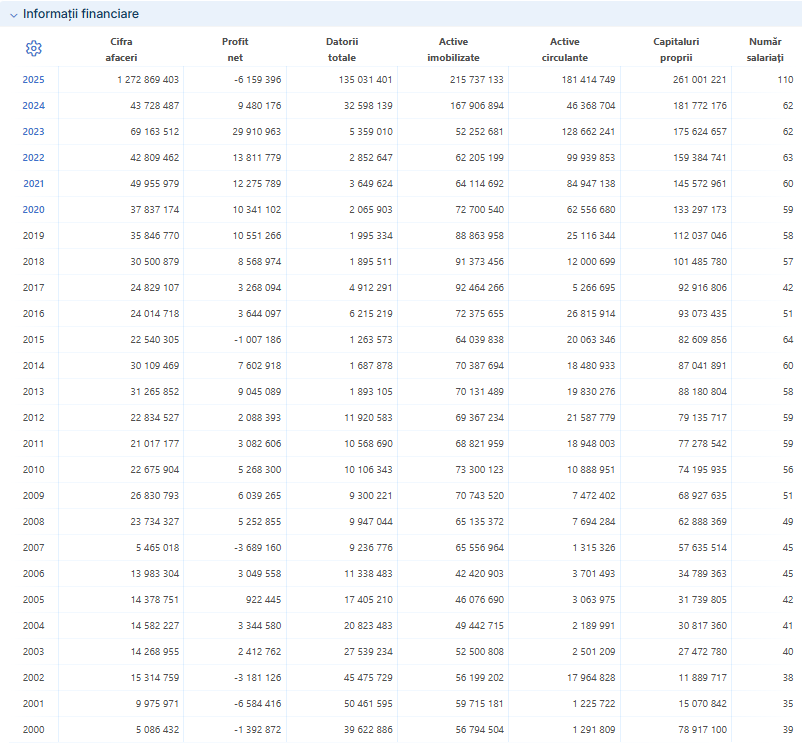Select the 2018 turnover value 30 500 879
This screenshot has width=802, height=745.
click(154, 262)
